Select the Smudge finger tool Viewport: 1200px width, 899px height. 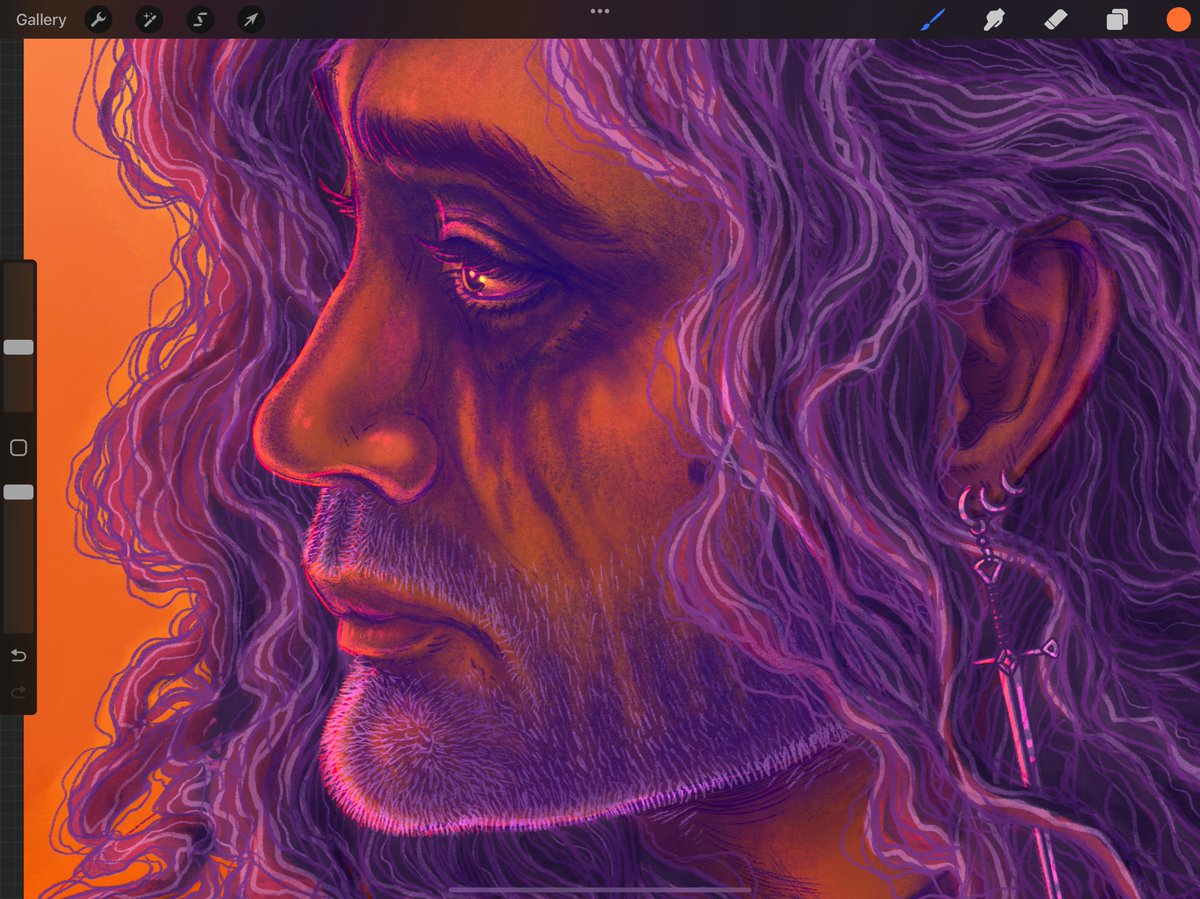tap(994, 19)
